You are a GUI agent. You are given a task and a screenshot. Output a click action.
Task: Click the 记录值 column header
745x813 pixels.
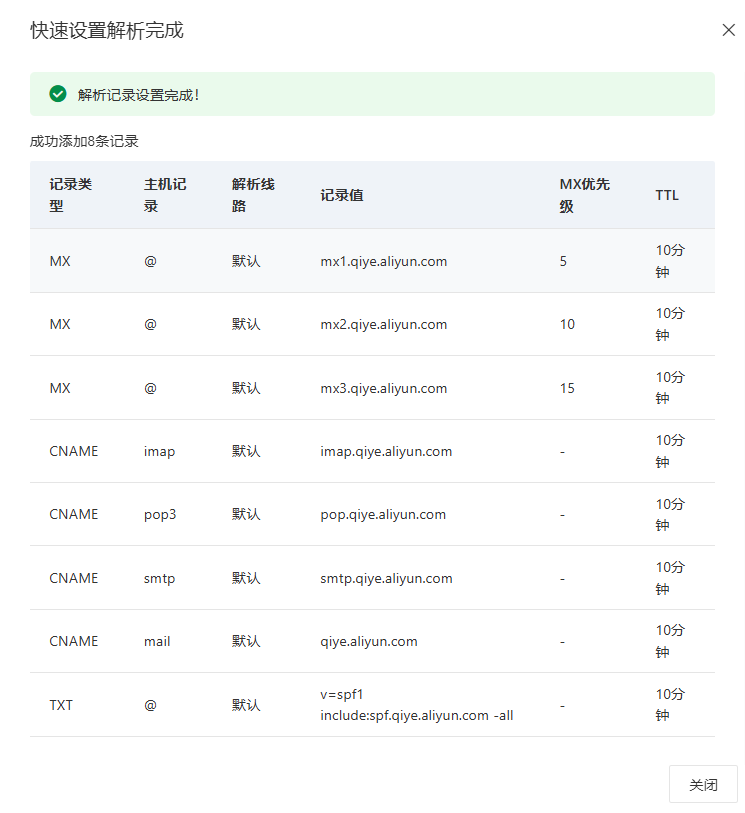point(342,195)
